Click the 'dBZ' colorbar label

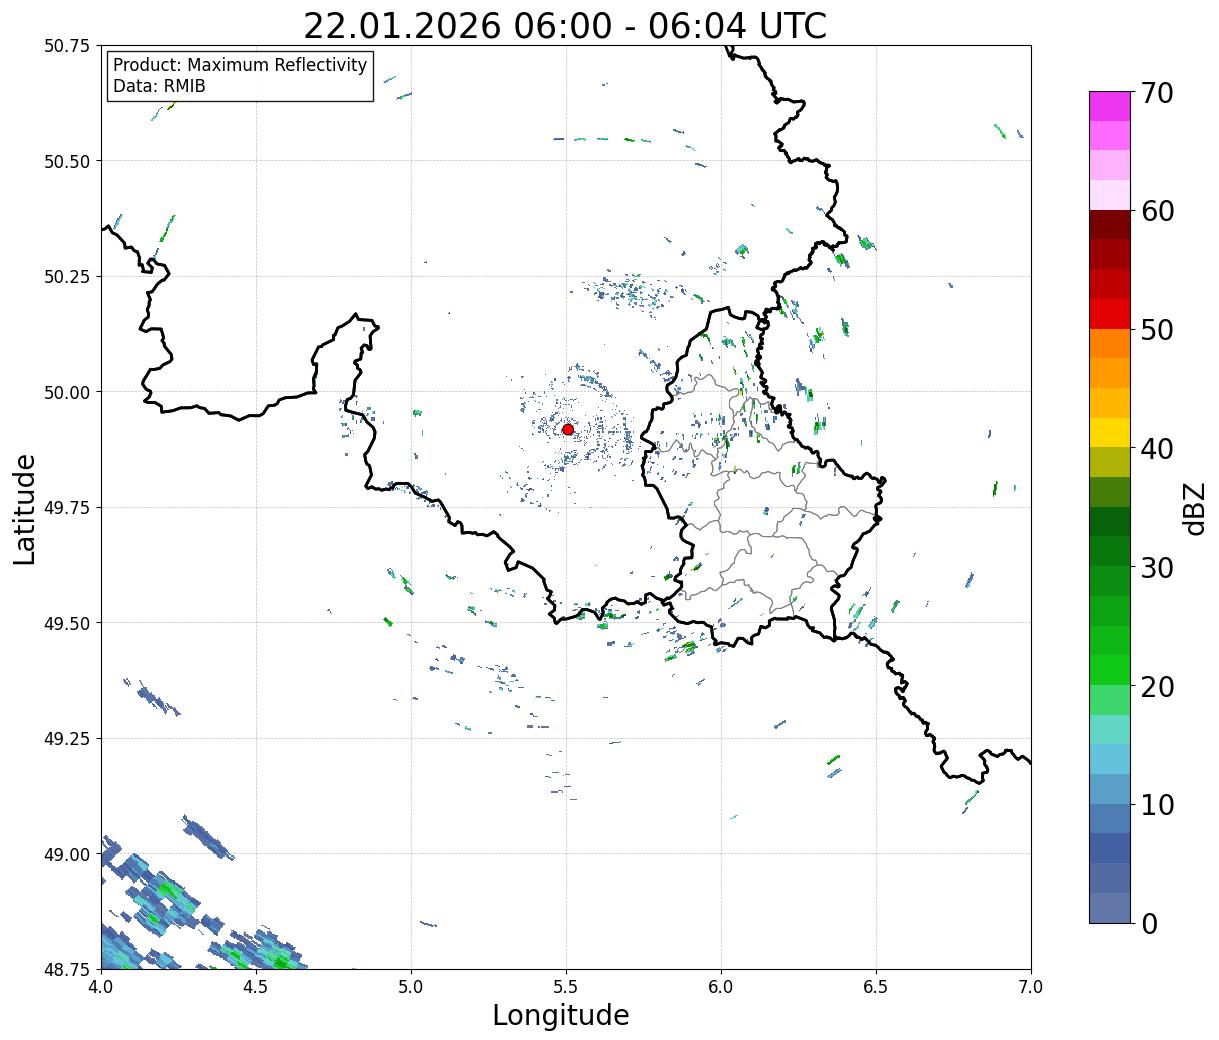1194,507
